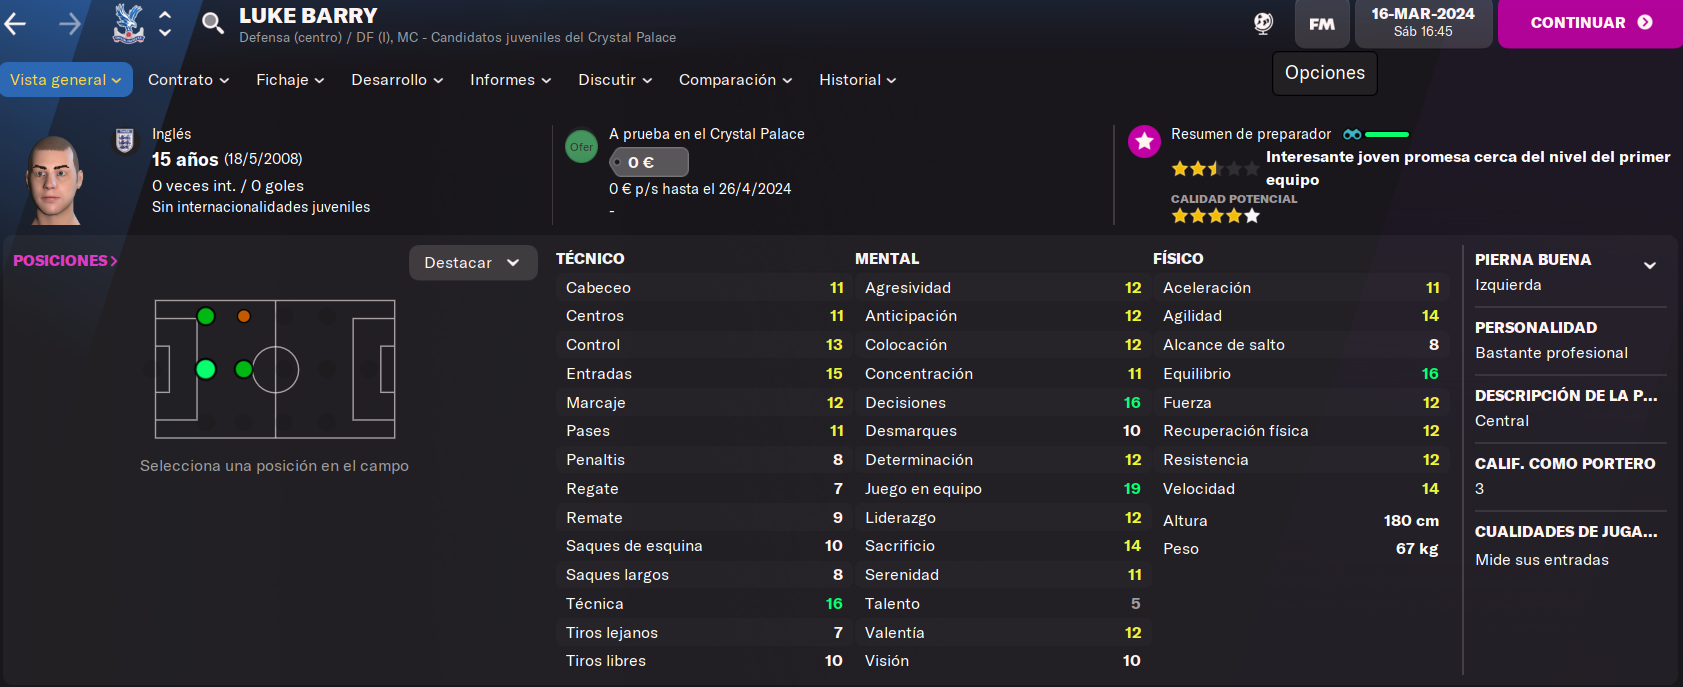The image size is (1683, 687).
Task: Open the Historial menu
Action: click(x=858, y=80)
